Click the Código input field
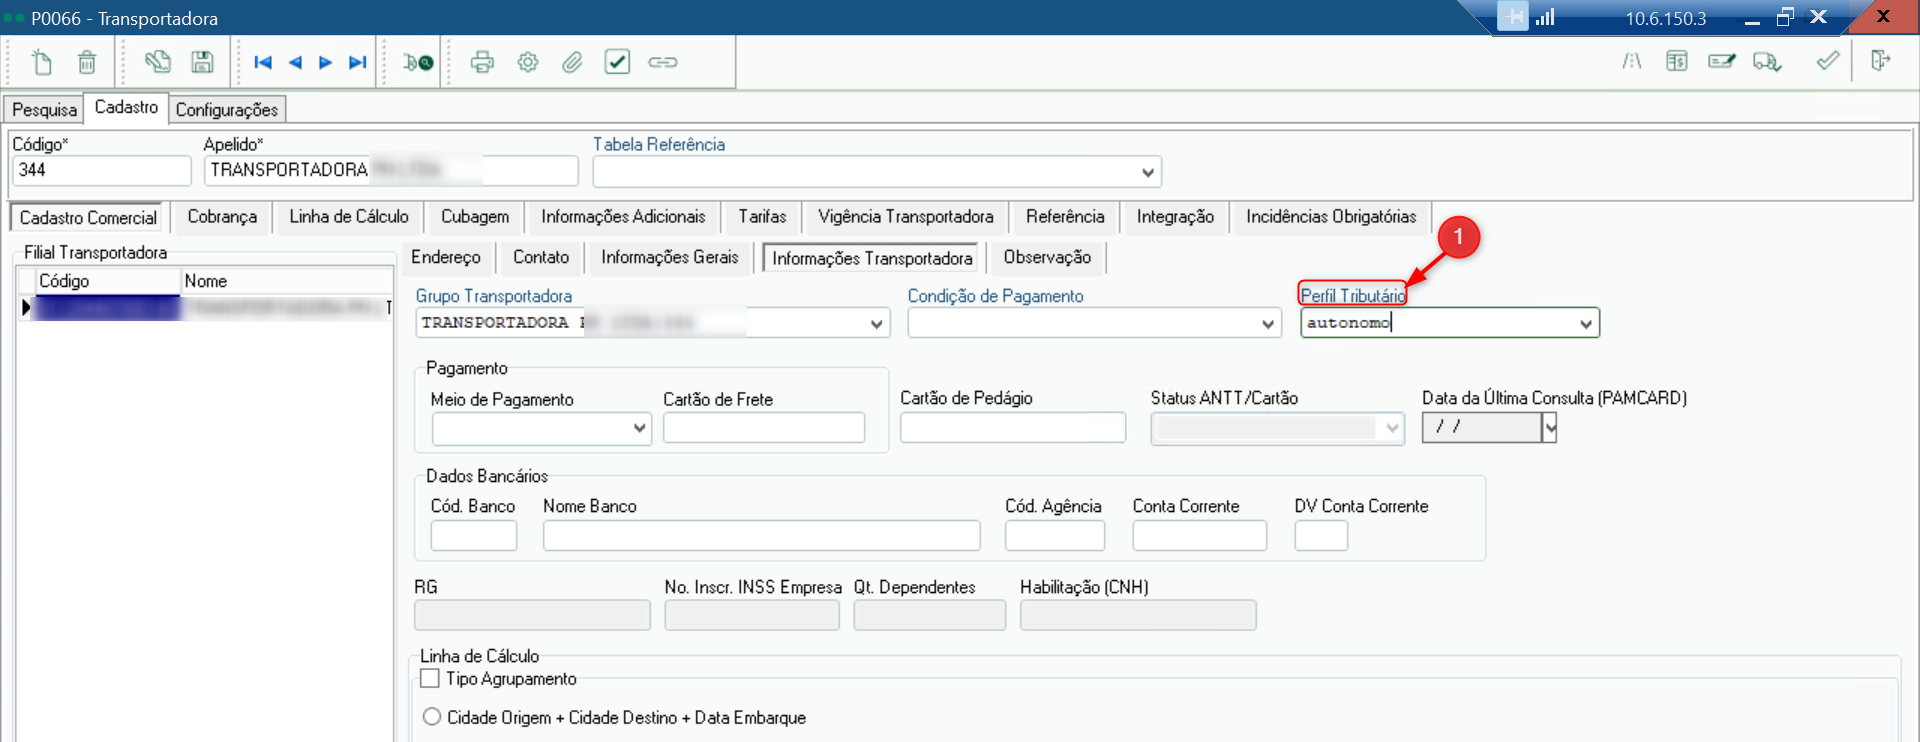 [x=101, y=170]
